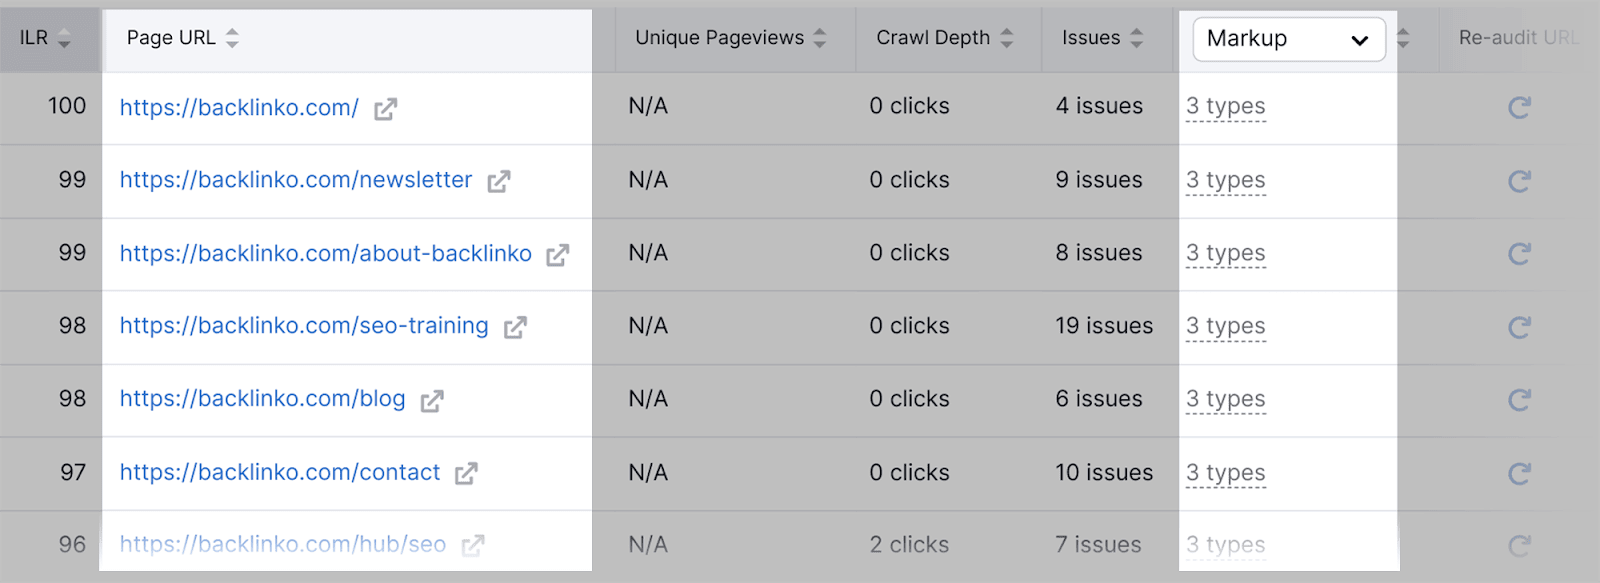Re-audit the blog page
The height and width of the screenshot is (583, 1600).
point(1520,400)
